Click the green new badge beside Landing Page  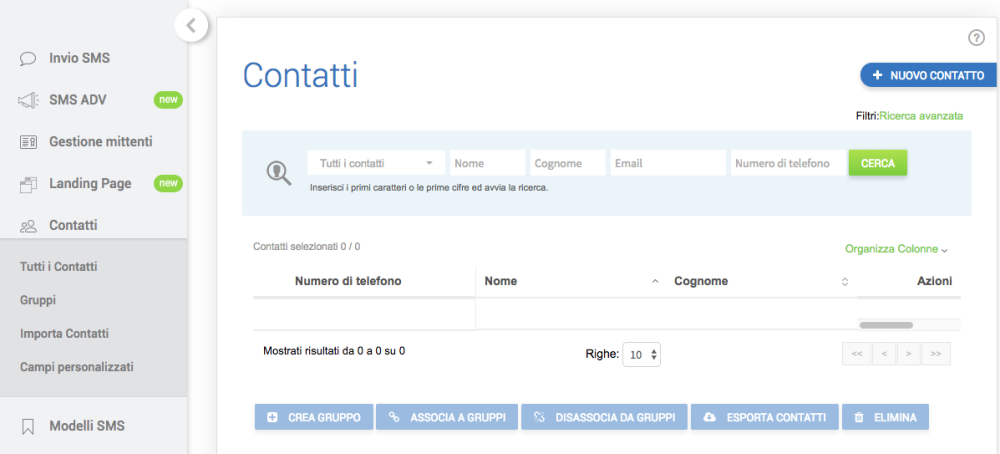[x=168, y=184]
